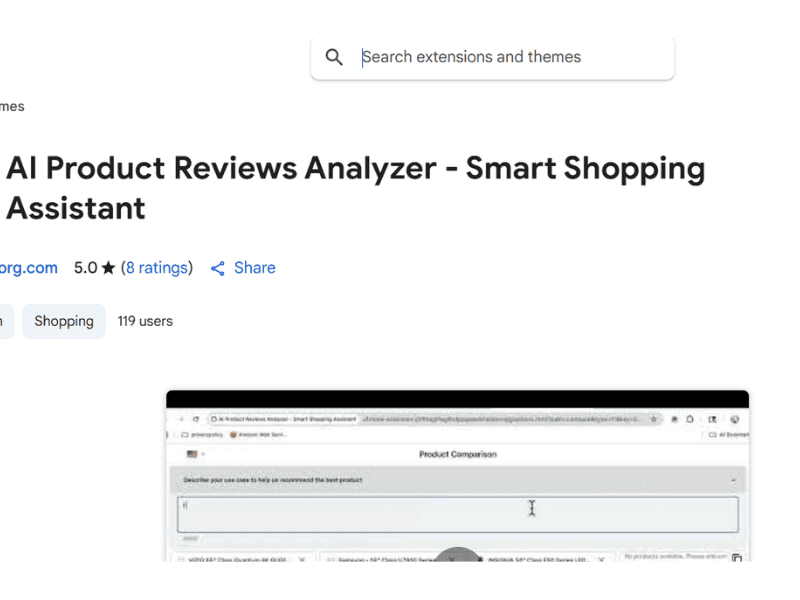Focus the Search extensions and themes field
Screen dimensions: 800x600
click(510, 58)
